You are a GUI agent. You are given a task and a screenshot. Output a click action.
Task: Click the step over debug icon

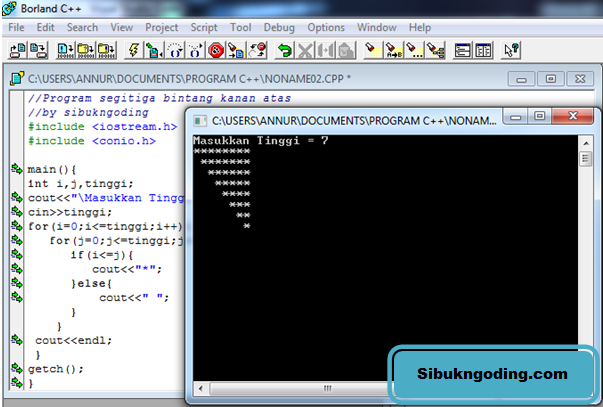[175, 50]
